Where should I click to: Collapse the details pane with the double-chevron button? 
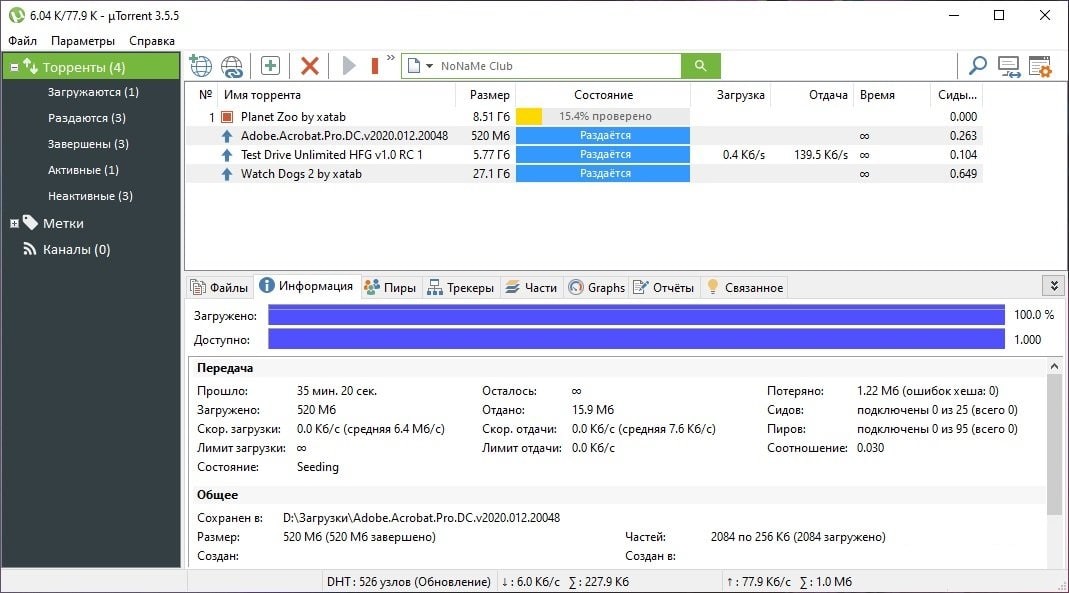(1052, 286)
